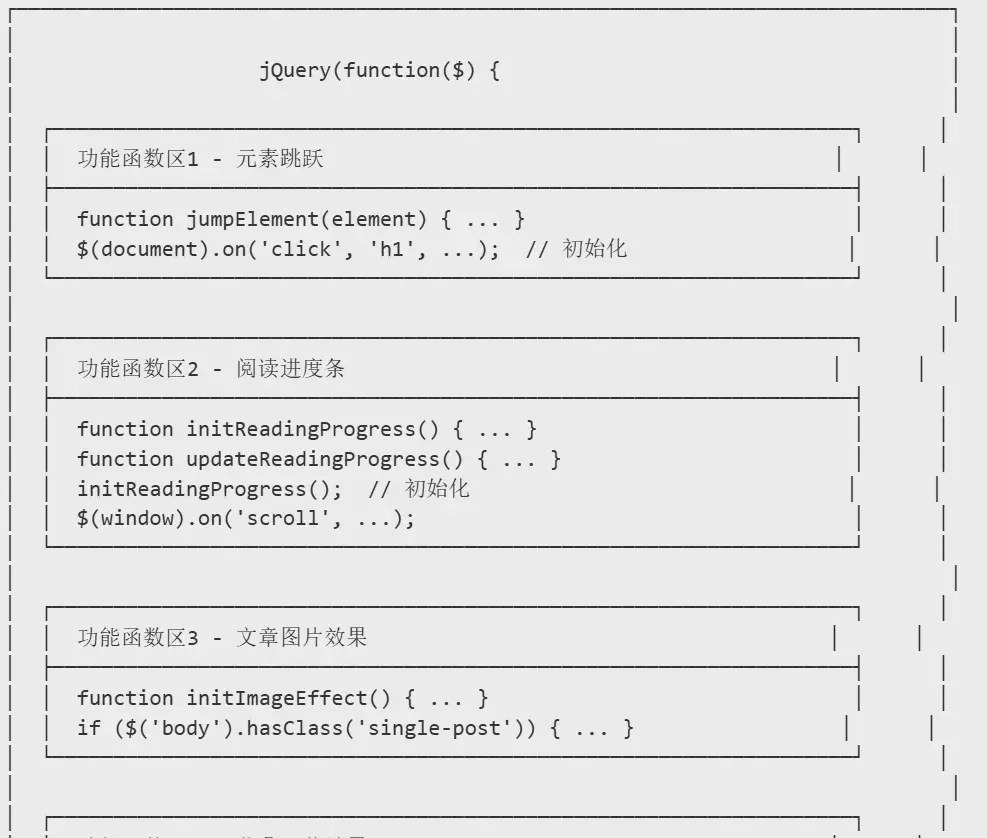Click the 初始化 comment after initReadingProgress();
The height and width of the screenshot is (838, 987).
(x=437, y=489)
